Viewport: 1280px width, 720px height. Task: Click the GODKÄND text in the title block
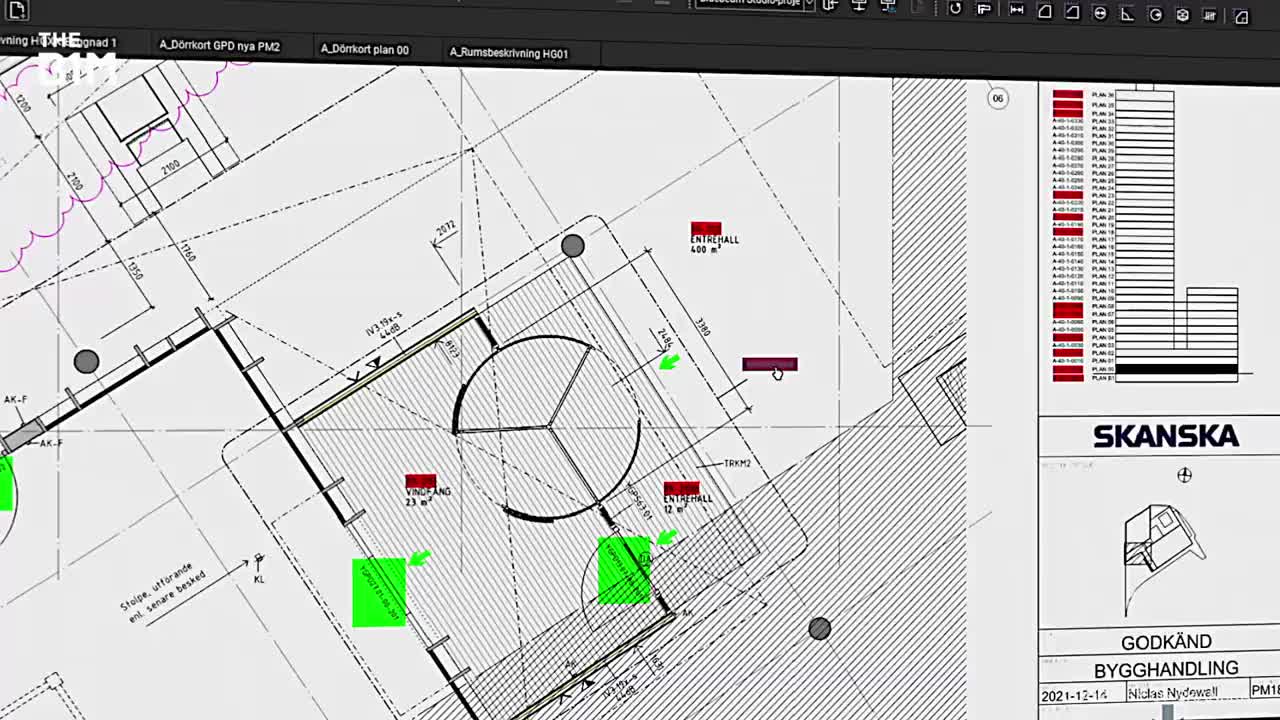pos(1166,643)
